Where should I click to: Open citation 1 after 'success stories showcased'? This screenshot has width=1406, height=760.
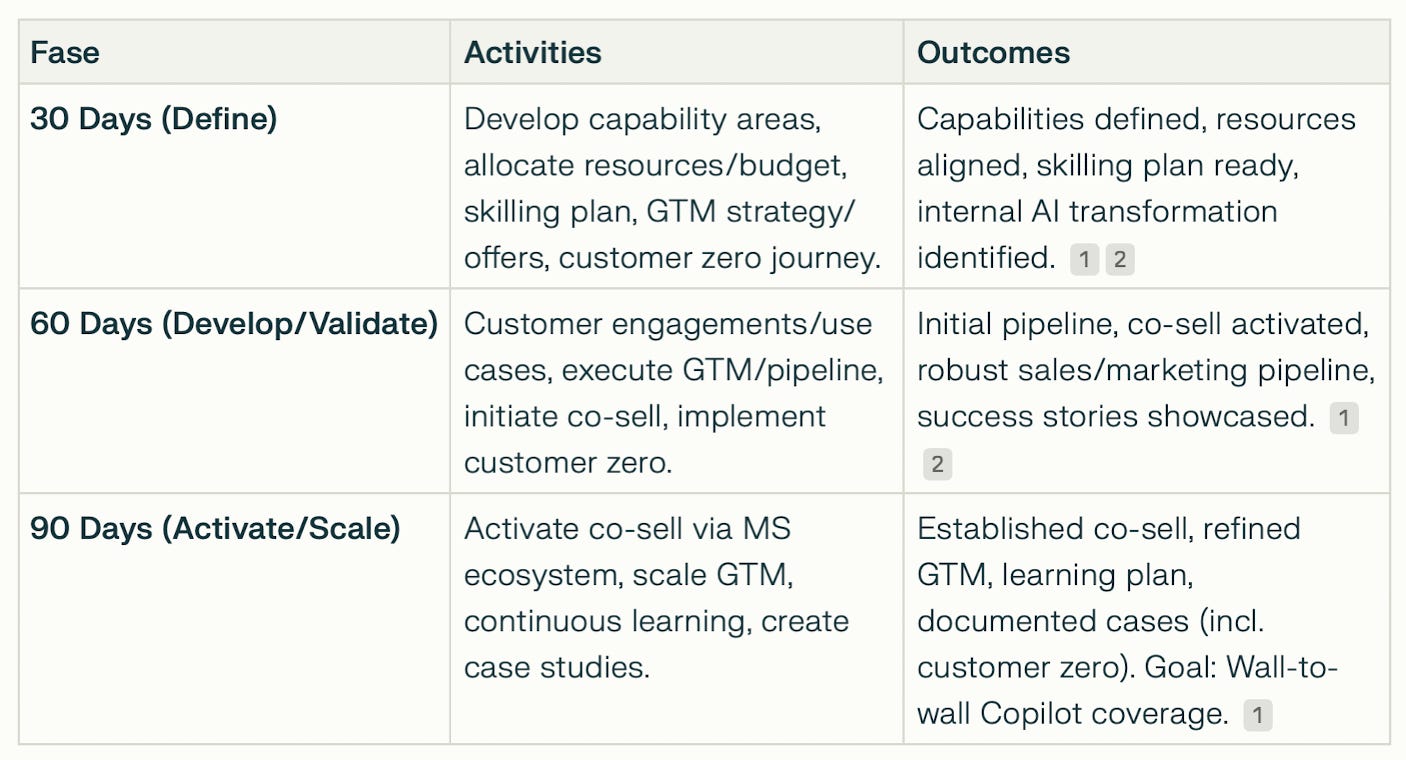pyautogui.click(x=1343, y=419)
